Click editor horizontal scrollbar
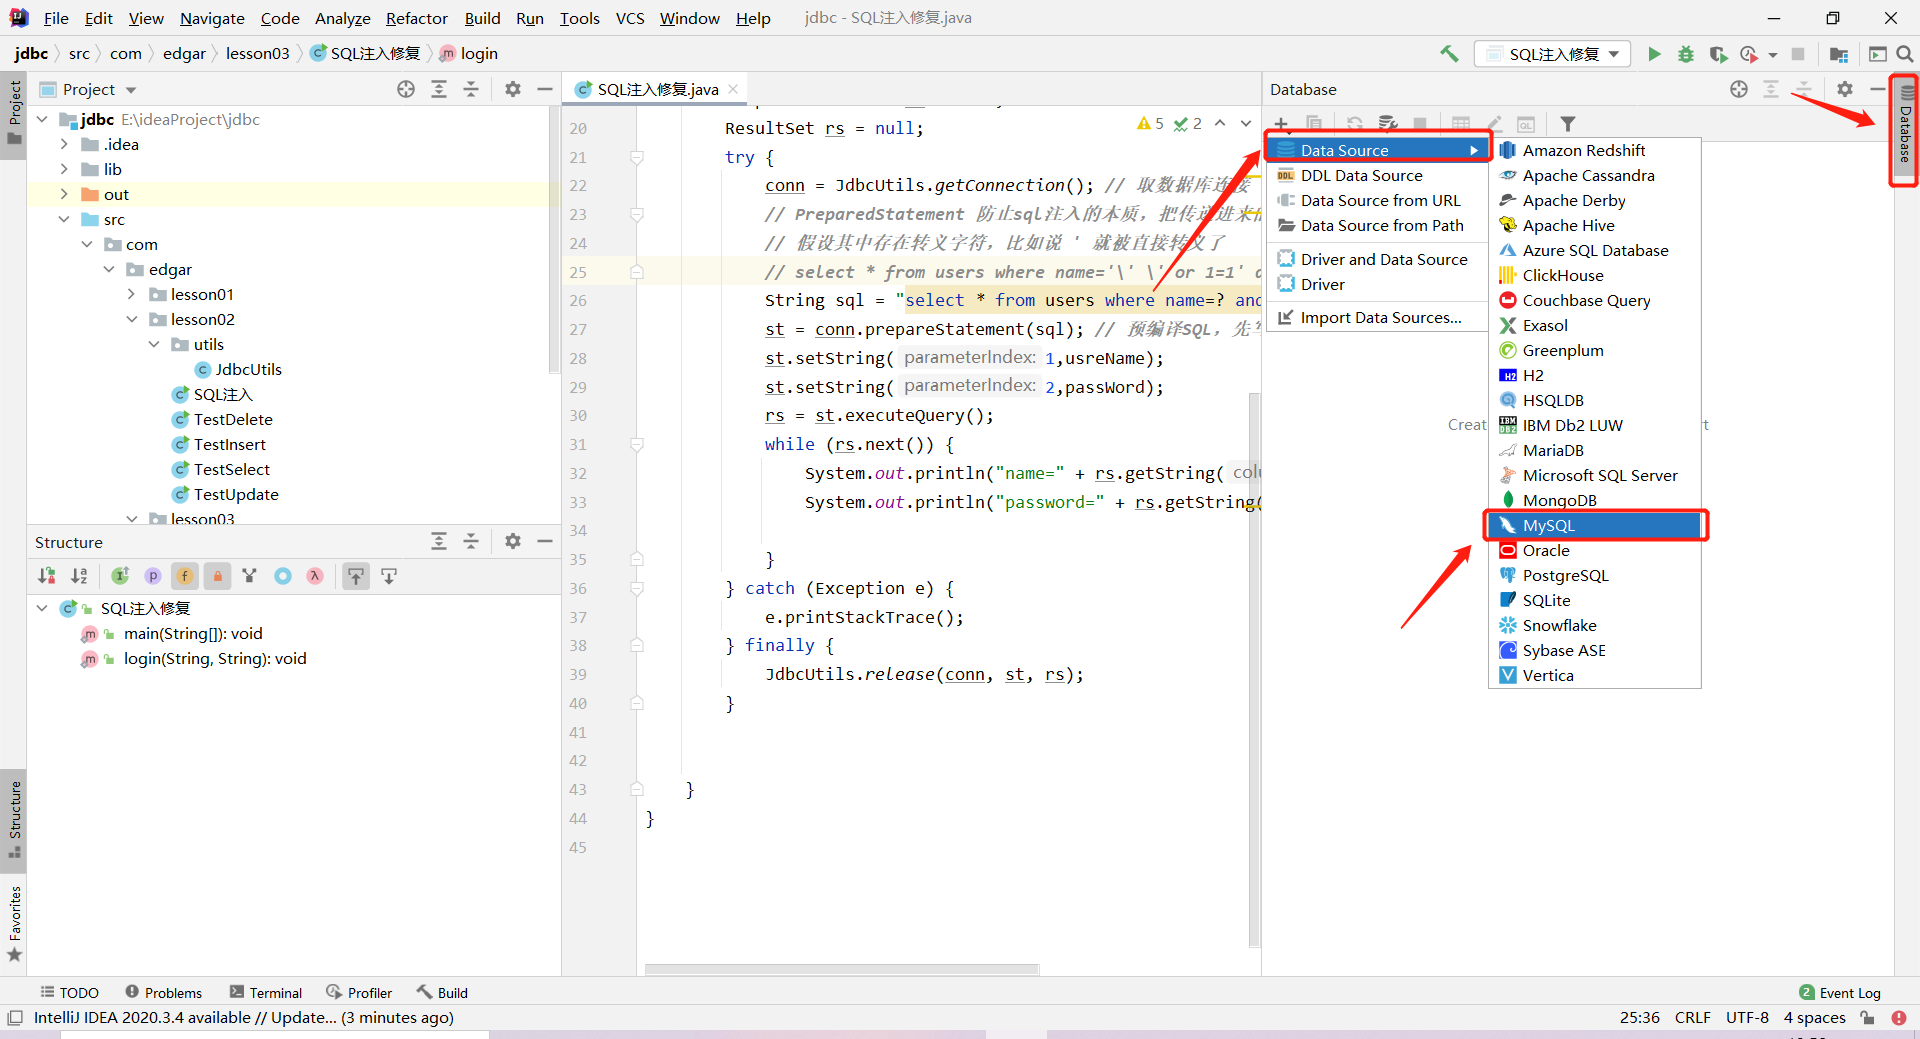 click(842, 969)
